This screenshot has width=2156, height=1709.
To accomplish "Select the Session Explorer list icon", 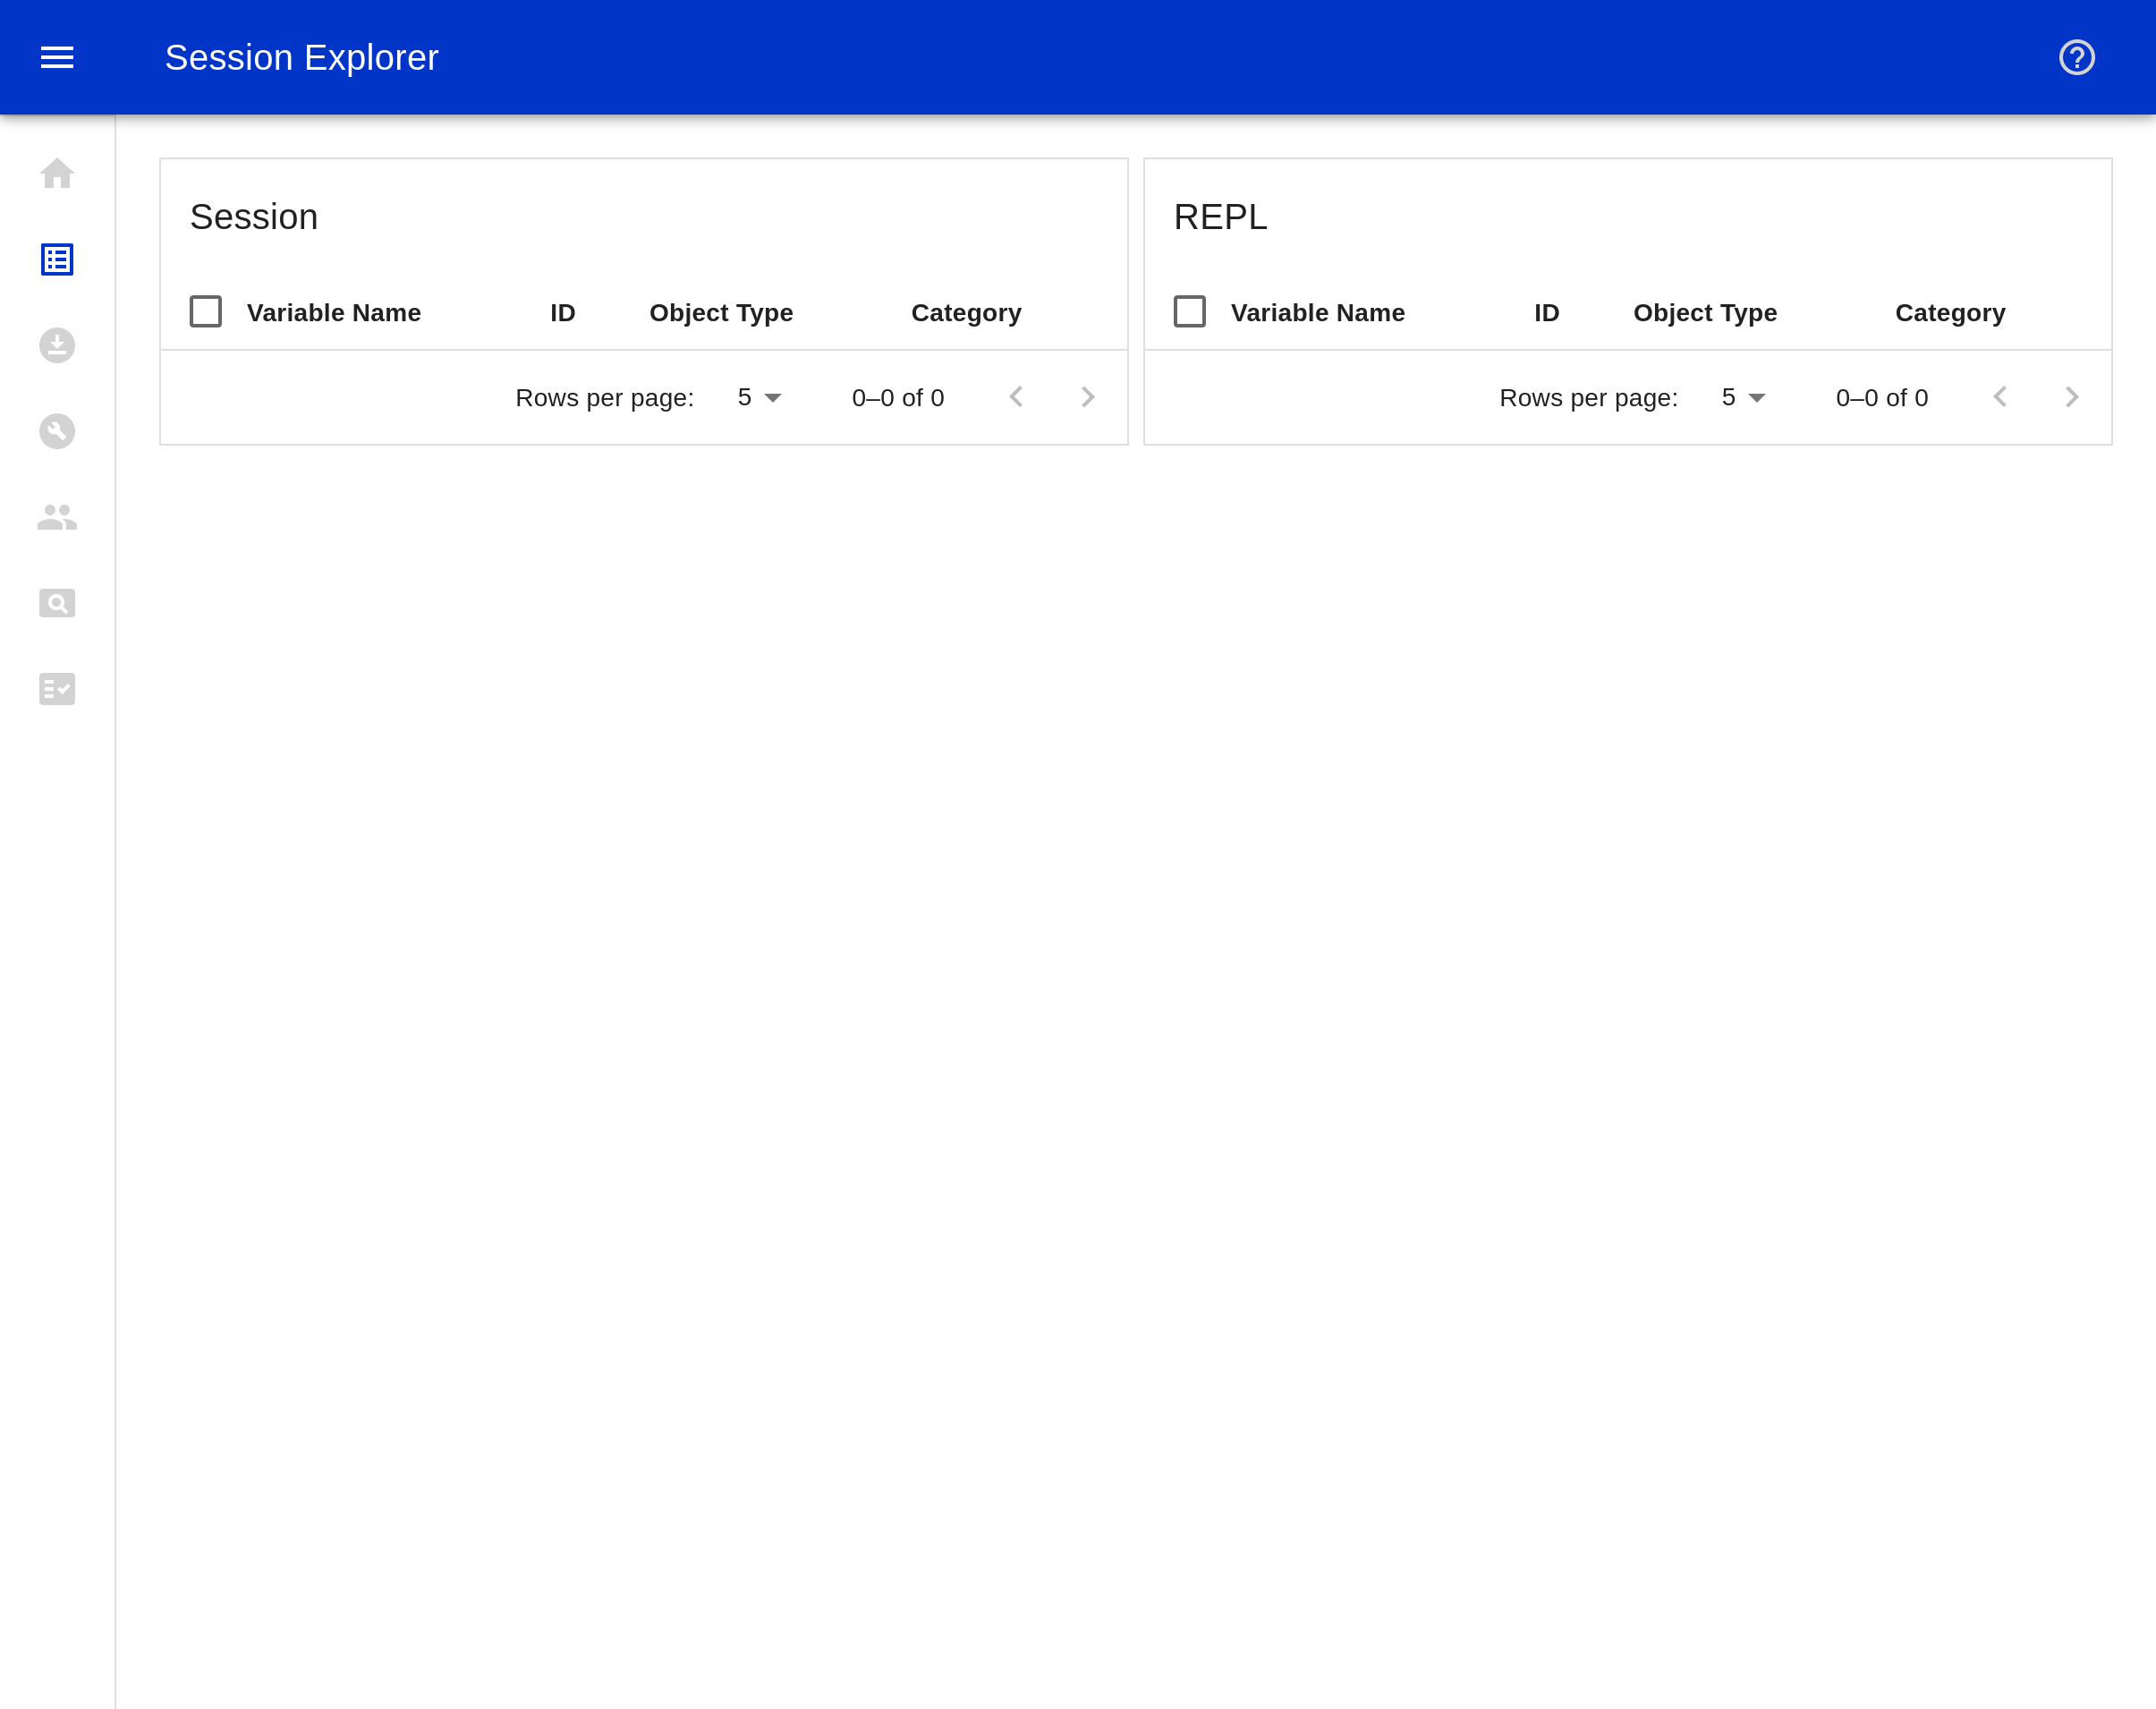I will [x=57, y=260].
